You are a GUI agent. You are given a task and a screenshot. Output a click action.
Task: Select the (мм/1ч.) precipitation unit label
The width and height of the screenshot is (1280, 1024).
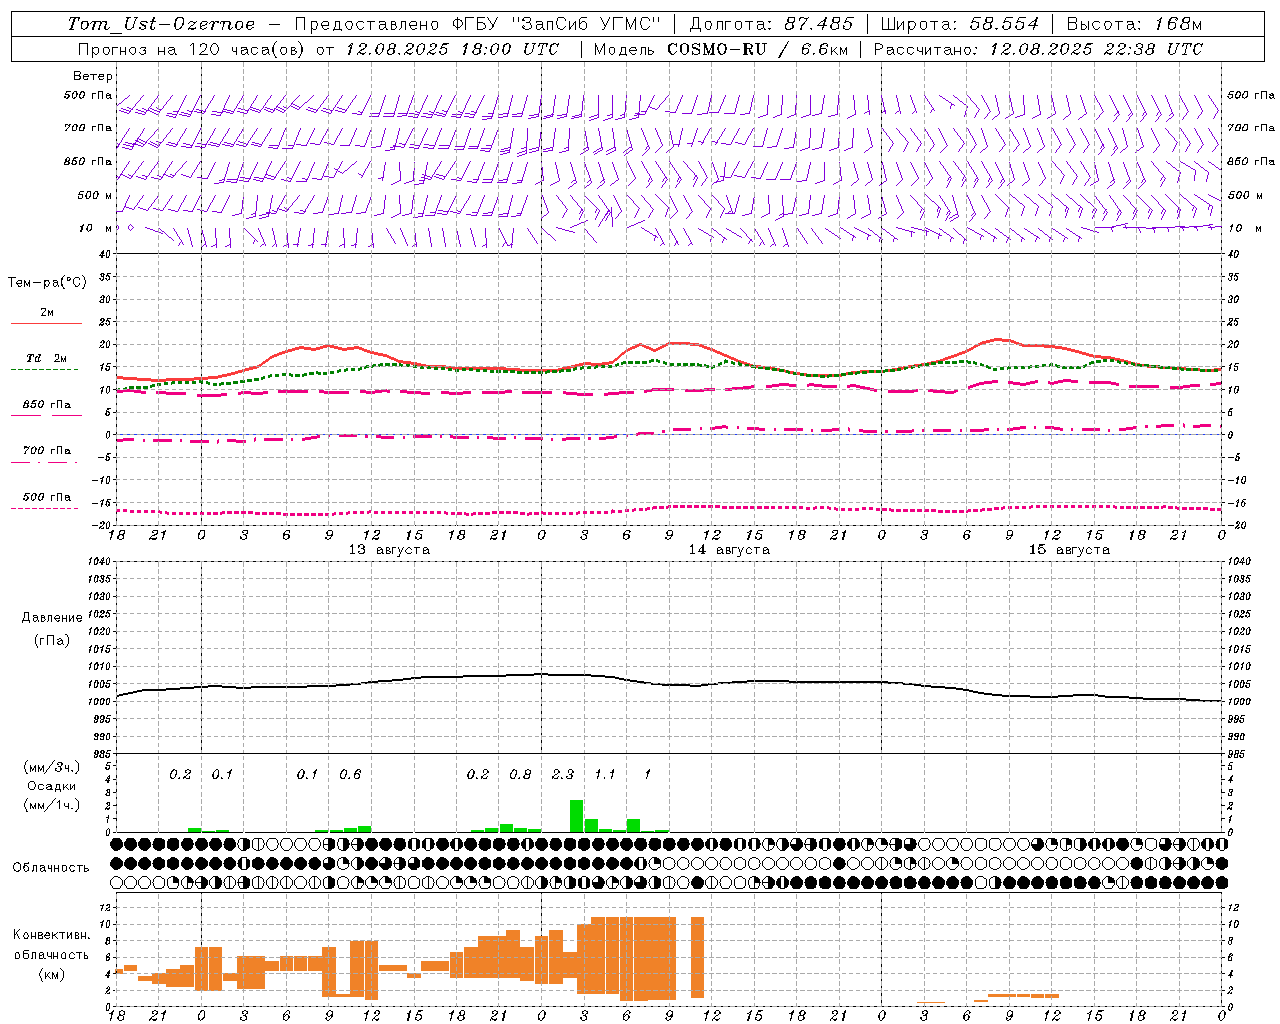(x=52, y=805)
